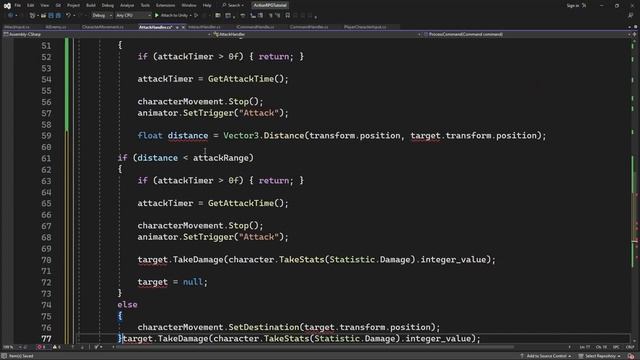Click the feedback icon below window controls

(x=631, y=15)
